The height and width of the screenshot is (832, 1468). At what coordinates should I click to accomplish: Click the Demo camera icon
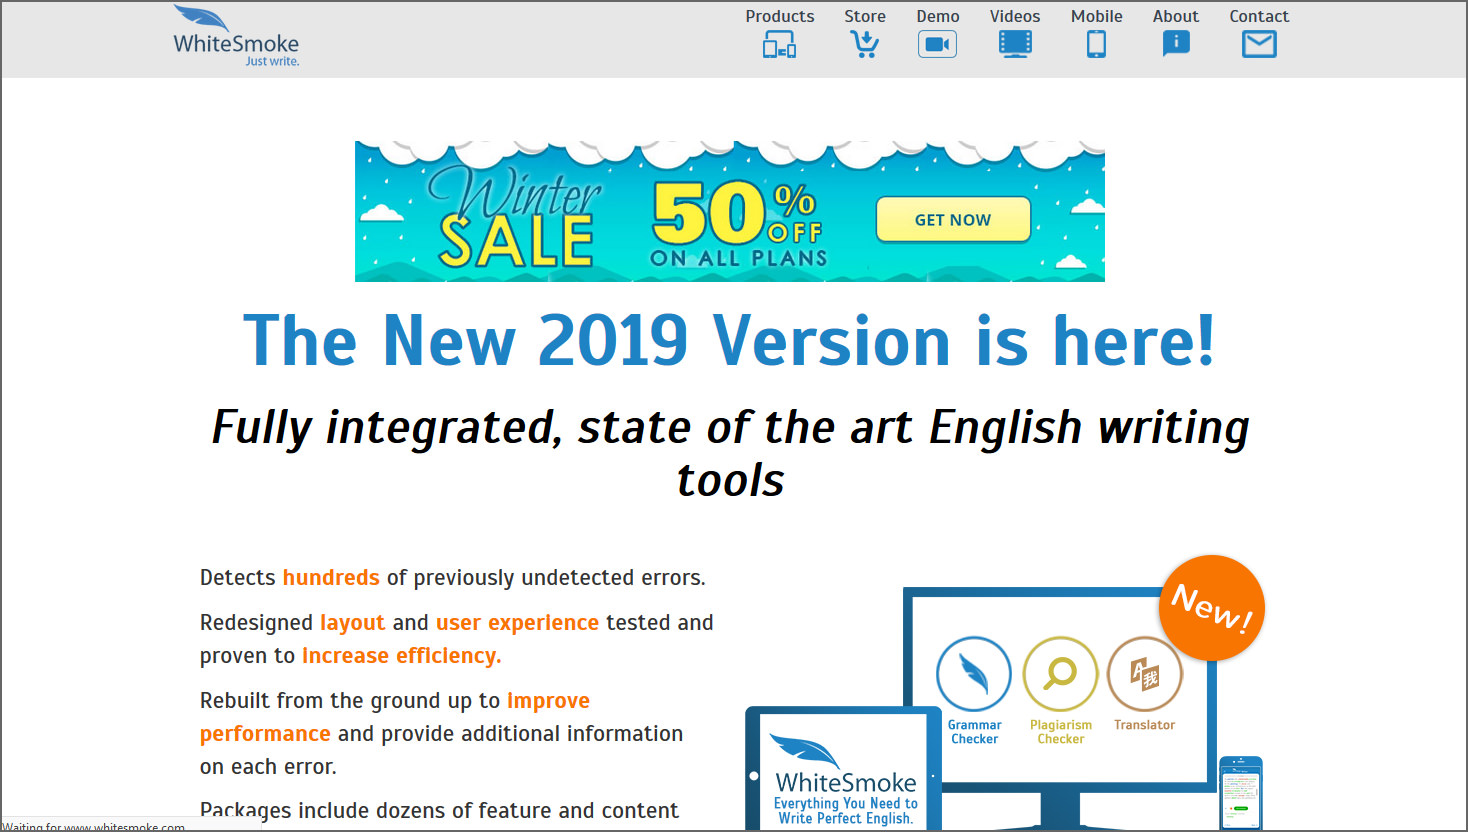(937, 44)
